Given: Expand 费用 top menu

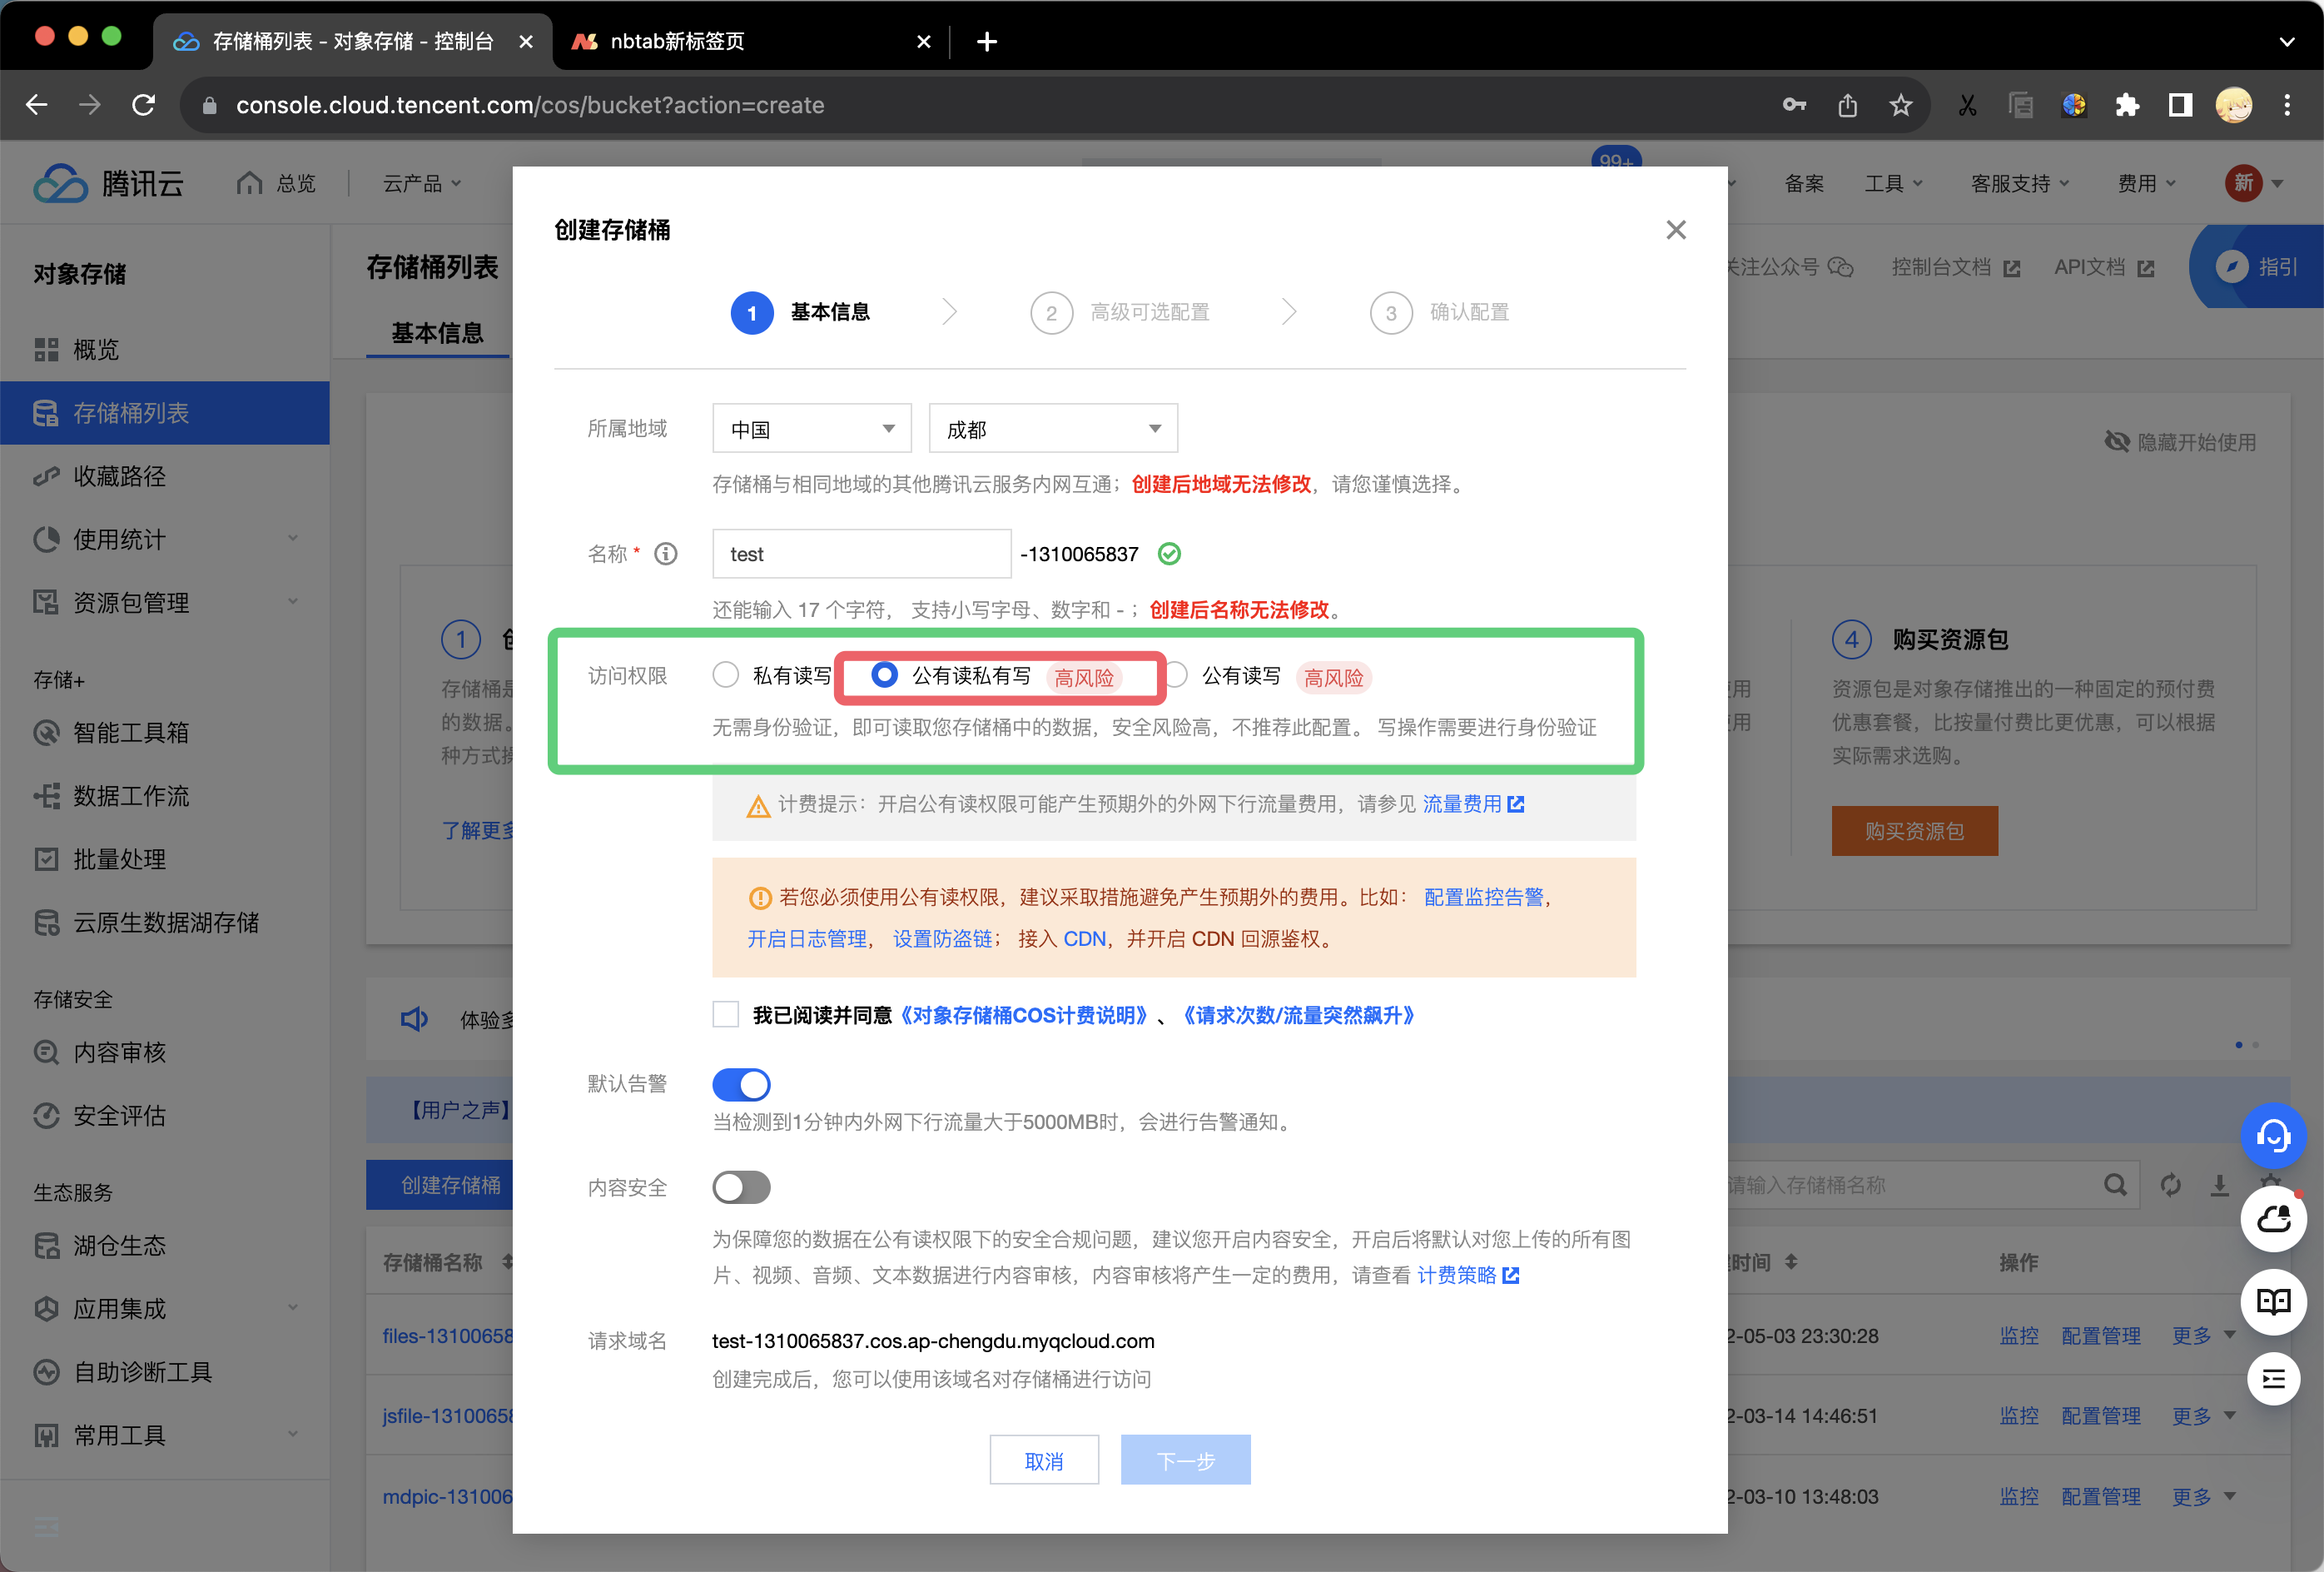Looking at the screenshot, I should [2146, 183].
